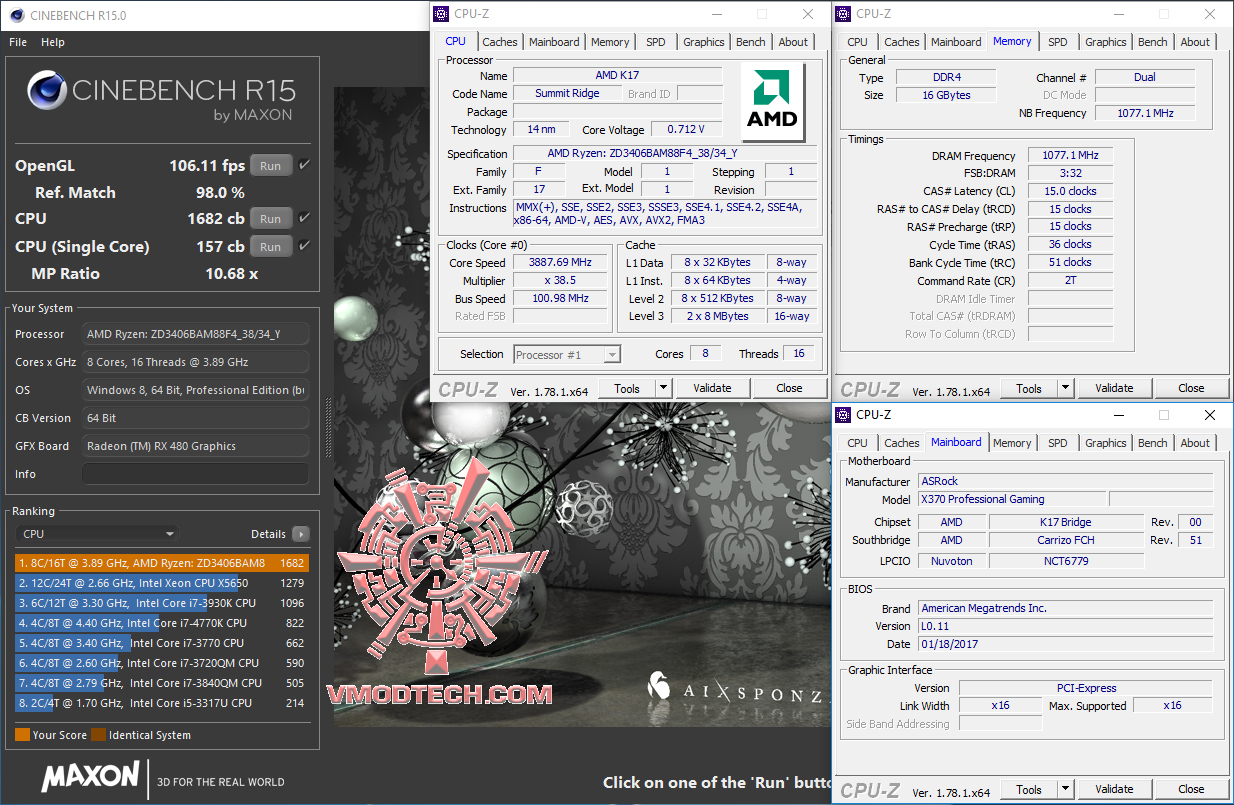The image size is (1234, 805).
Task: Click Validate in the Memory window
Action: [1114, 388]
